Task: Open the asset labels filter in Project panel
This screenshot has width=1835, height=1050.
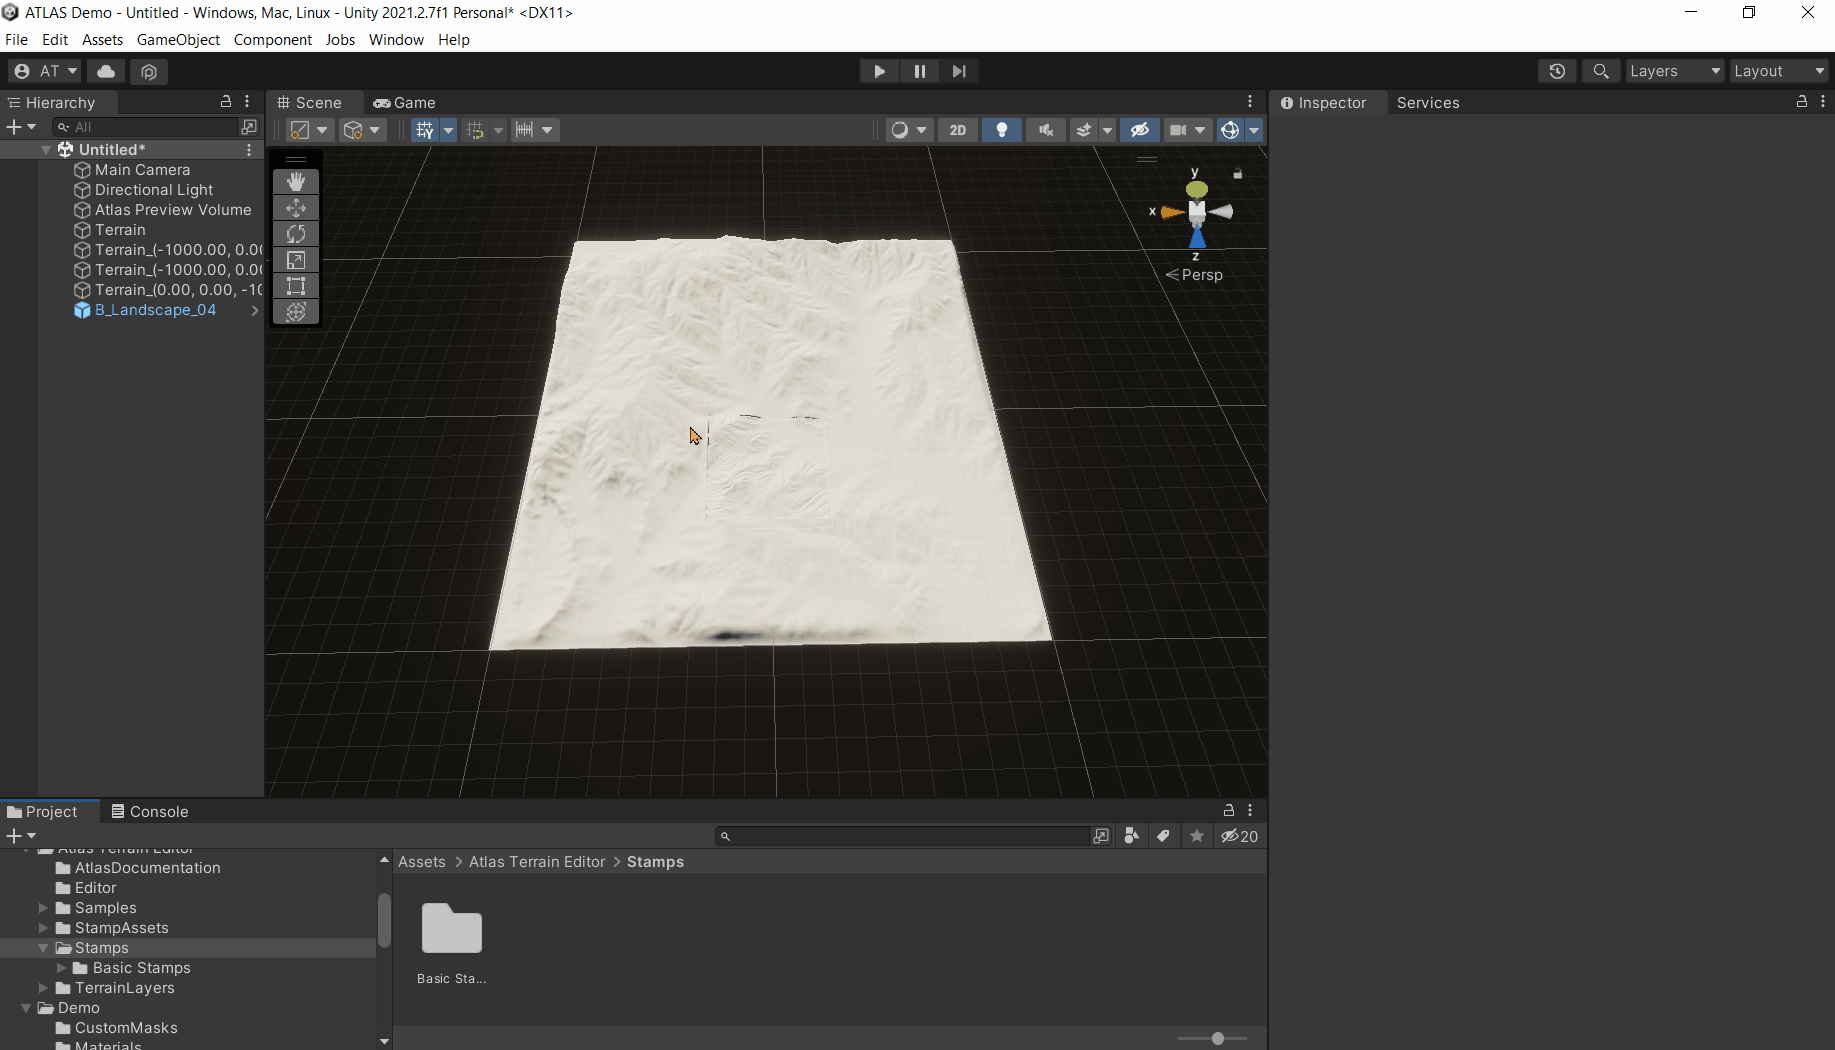Action: click(1164, 836)
